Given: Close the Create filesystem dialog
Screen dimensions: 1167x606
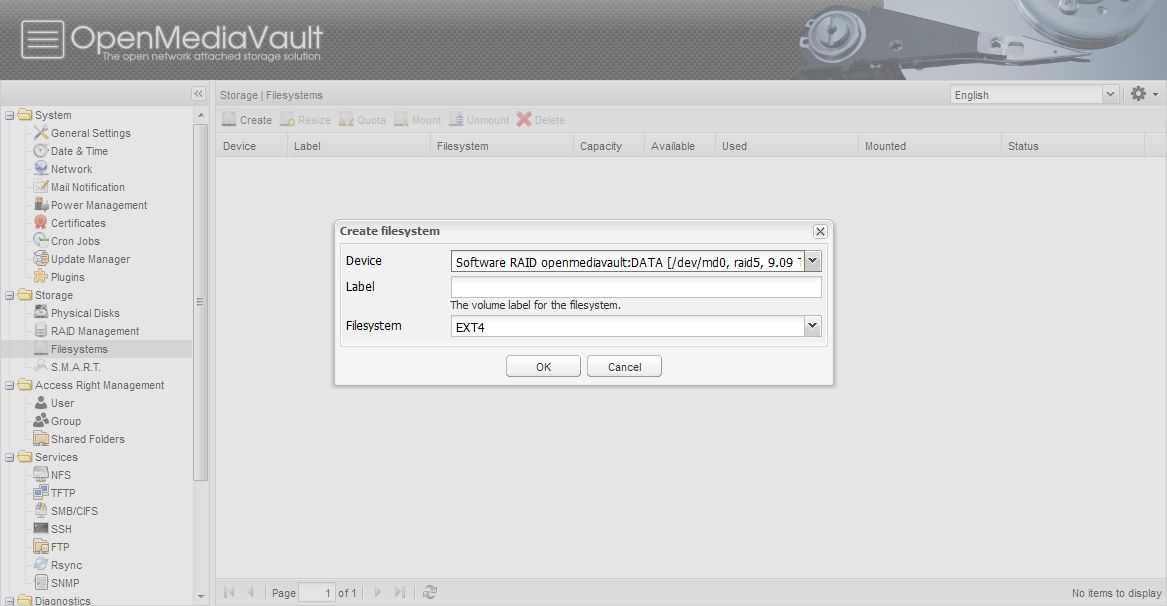Looking at the screenshot, I should (820, 232).
